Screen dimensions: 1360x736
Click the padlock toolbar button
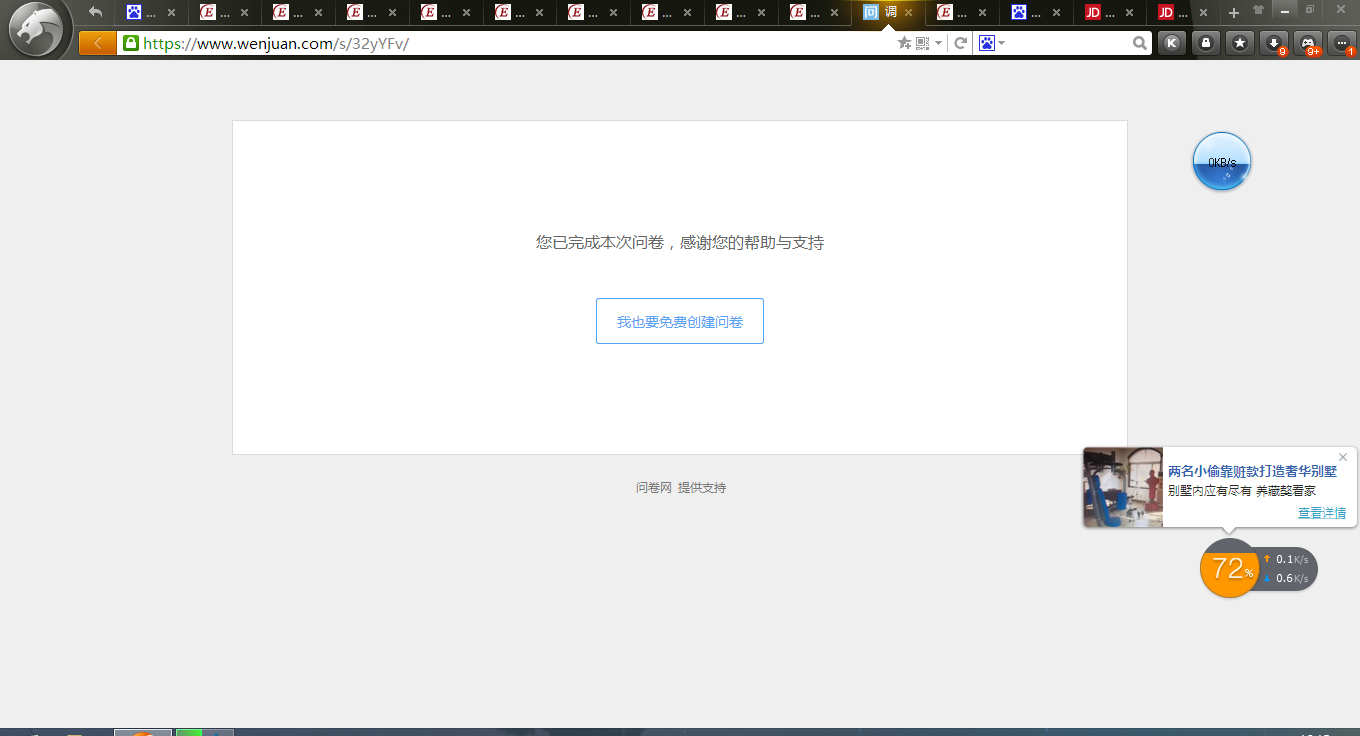1205,43
